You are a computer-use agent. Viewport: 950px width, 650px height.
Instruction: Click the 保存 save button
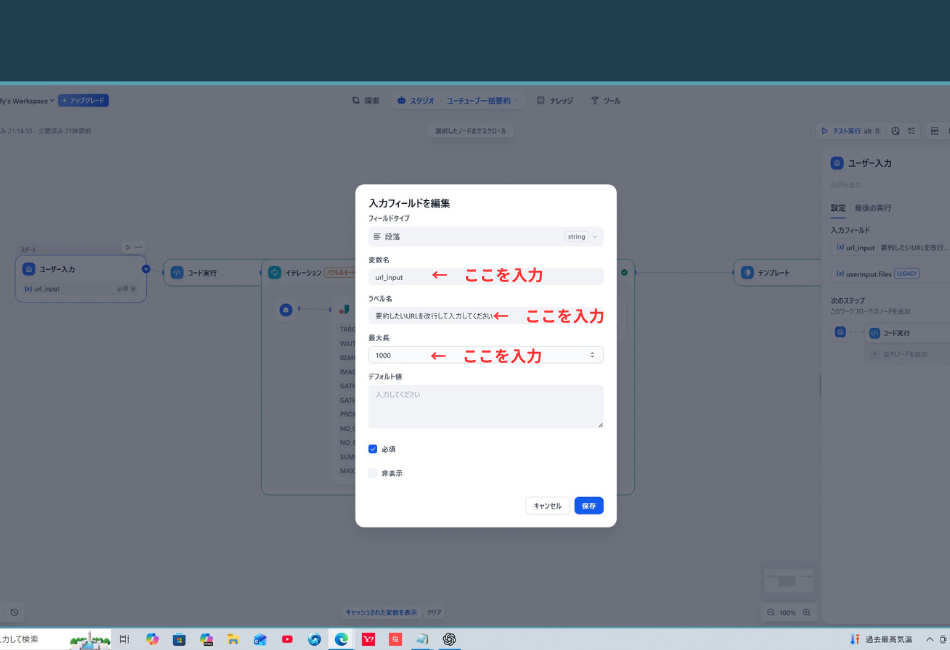(588, 505)
